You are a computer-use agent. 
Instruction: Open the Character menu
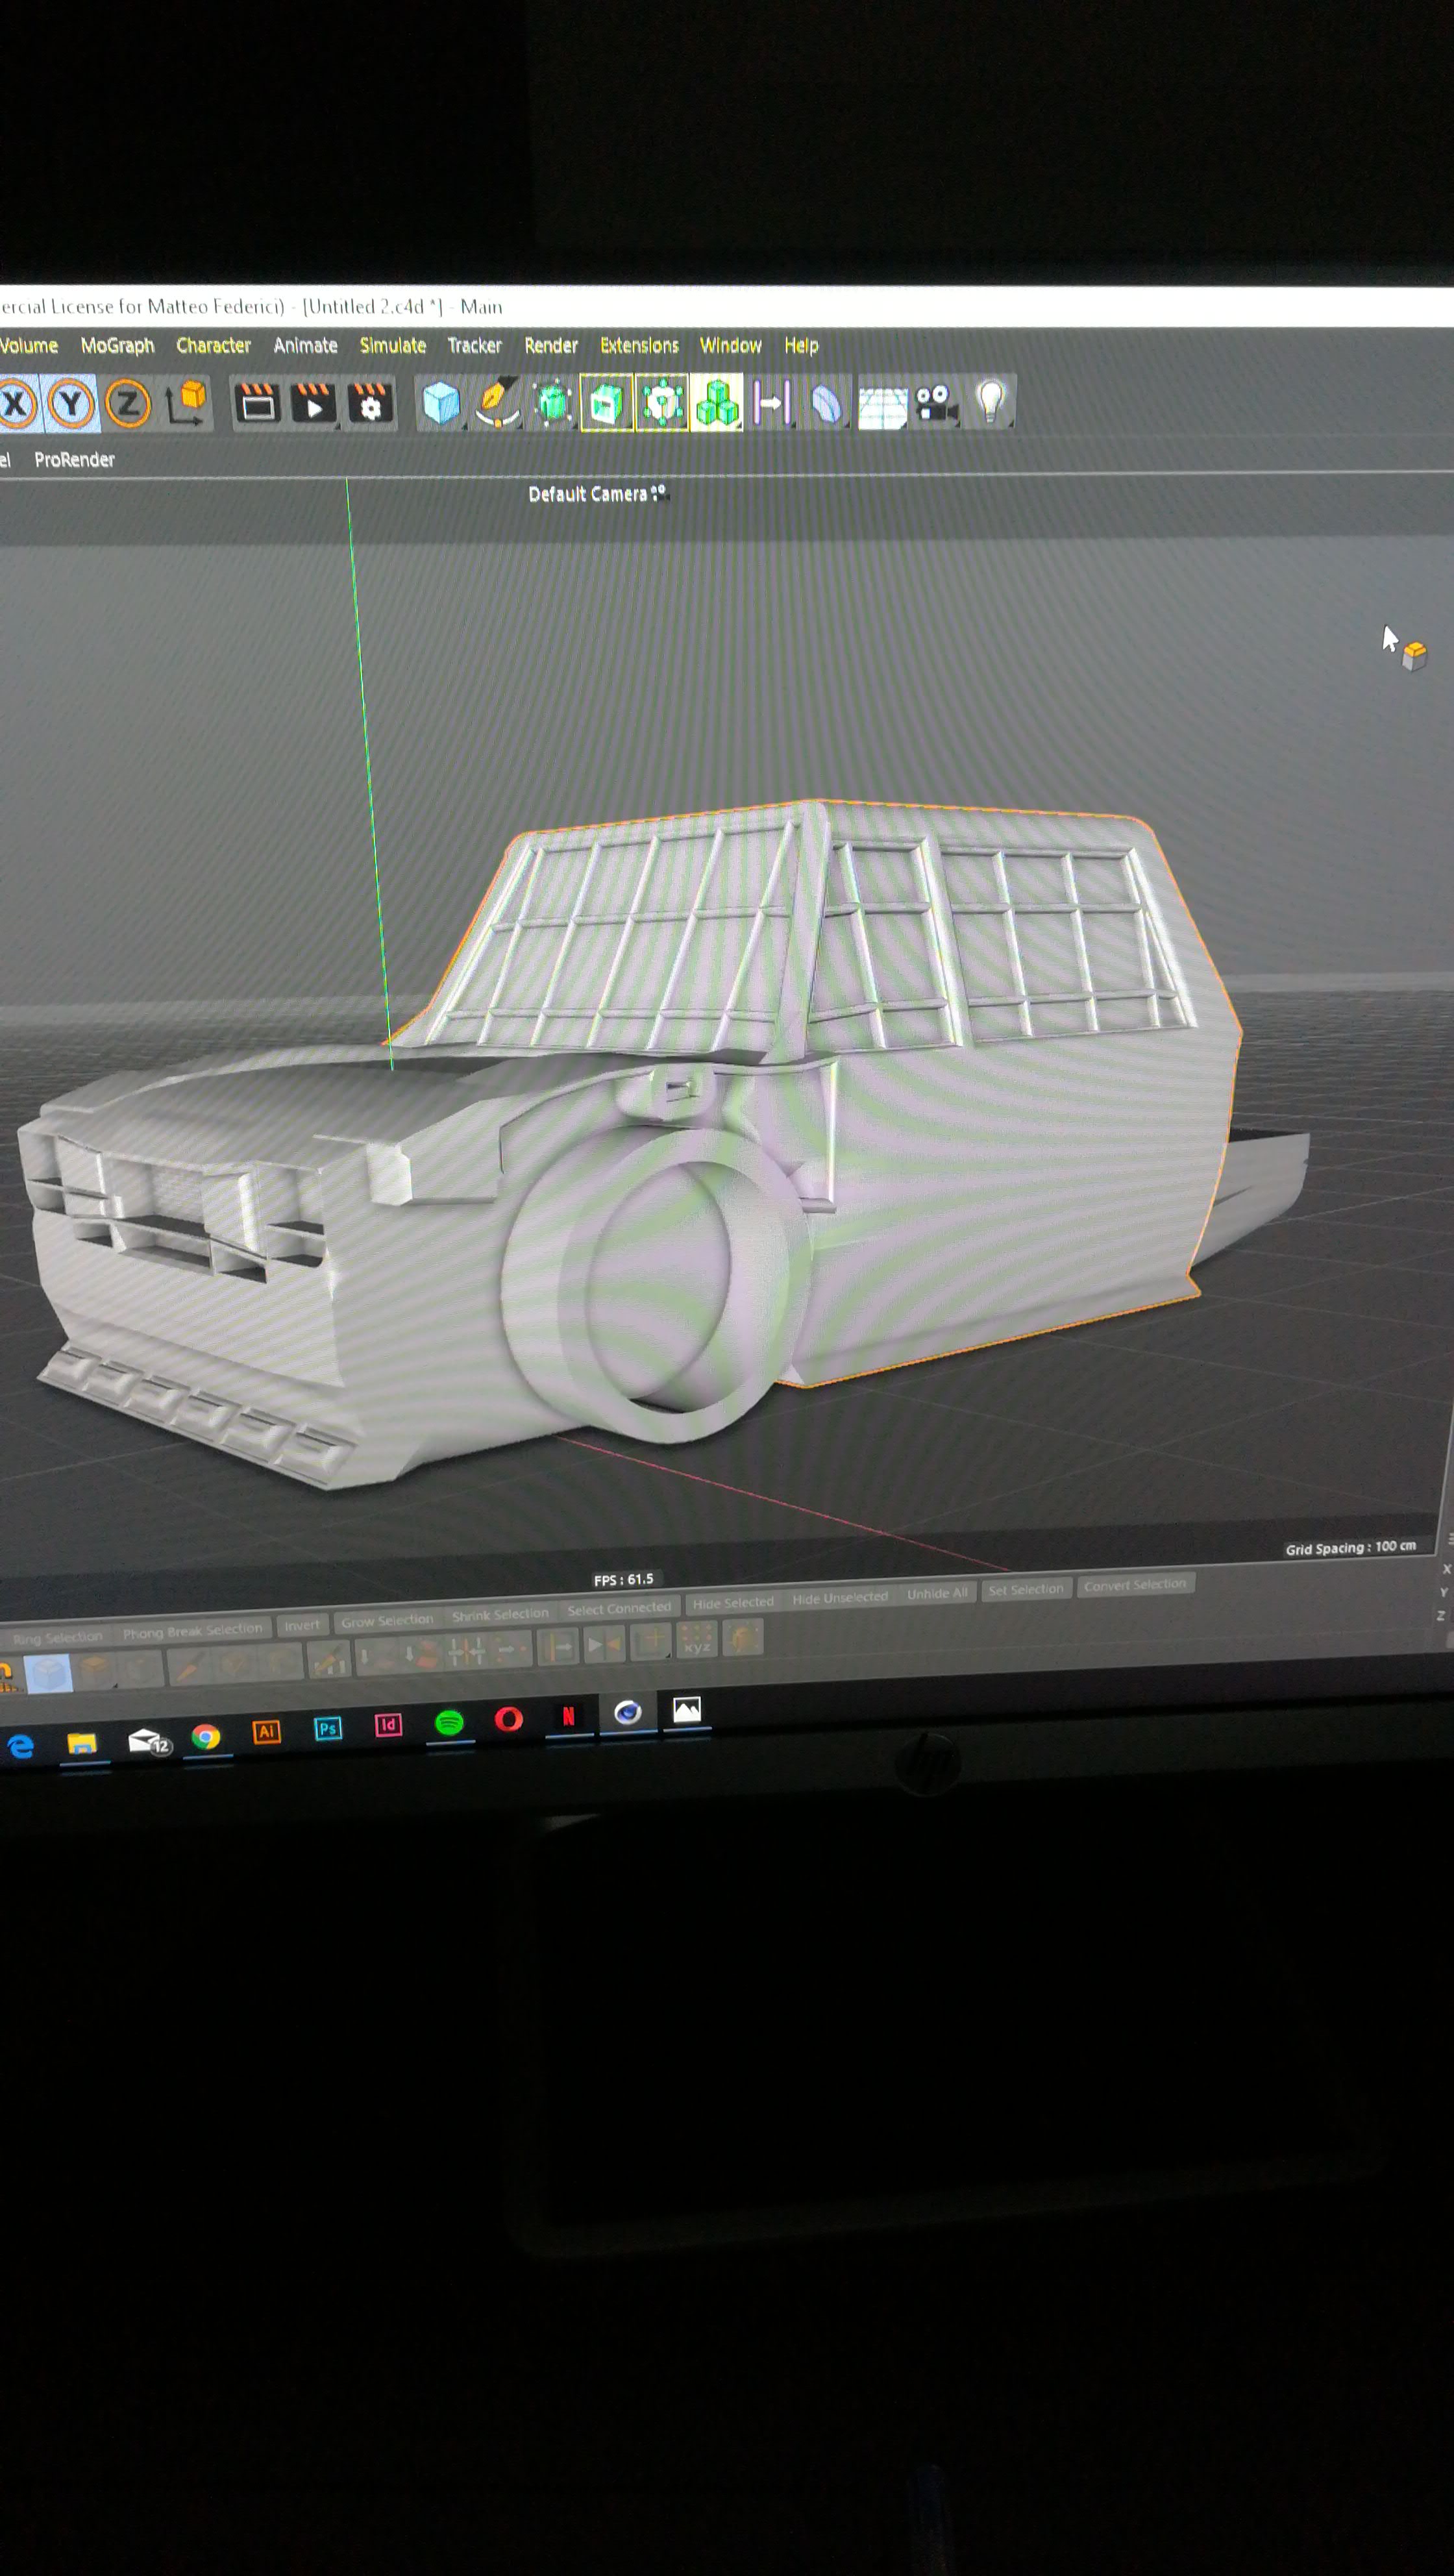click(x=213, y=346)
